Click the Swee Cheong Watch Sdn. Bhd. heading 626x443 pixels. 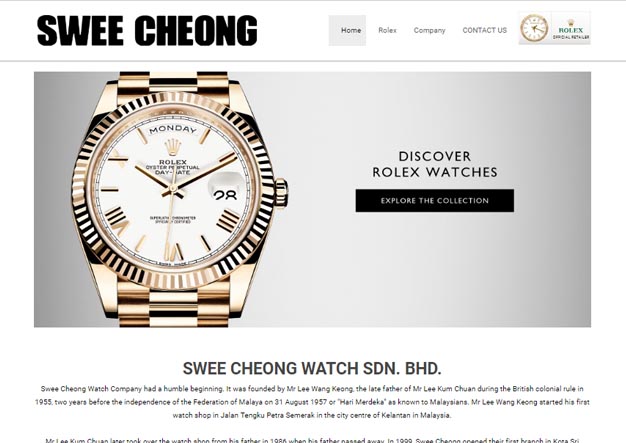click(312, 368)
